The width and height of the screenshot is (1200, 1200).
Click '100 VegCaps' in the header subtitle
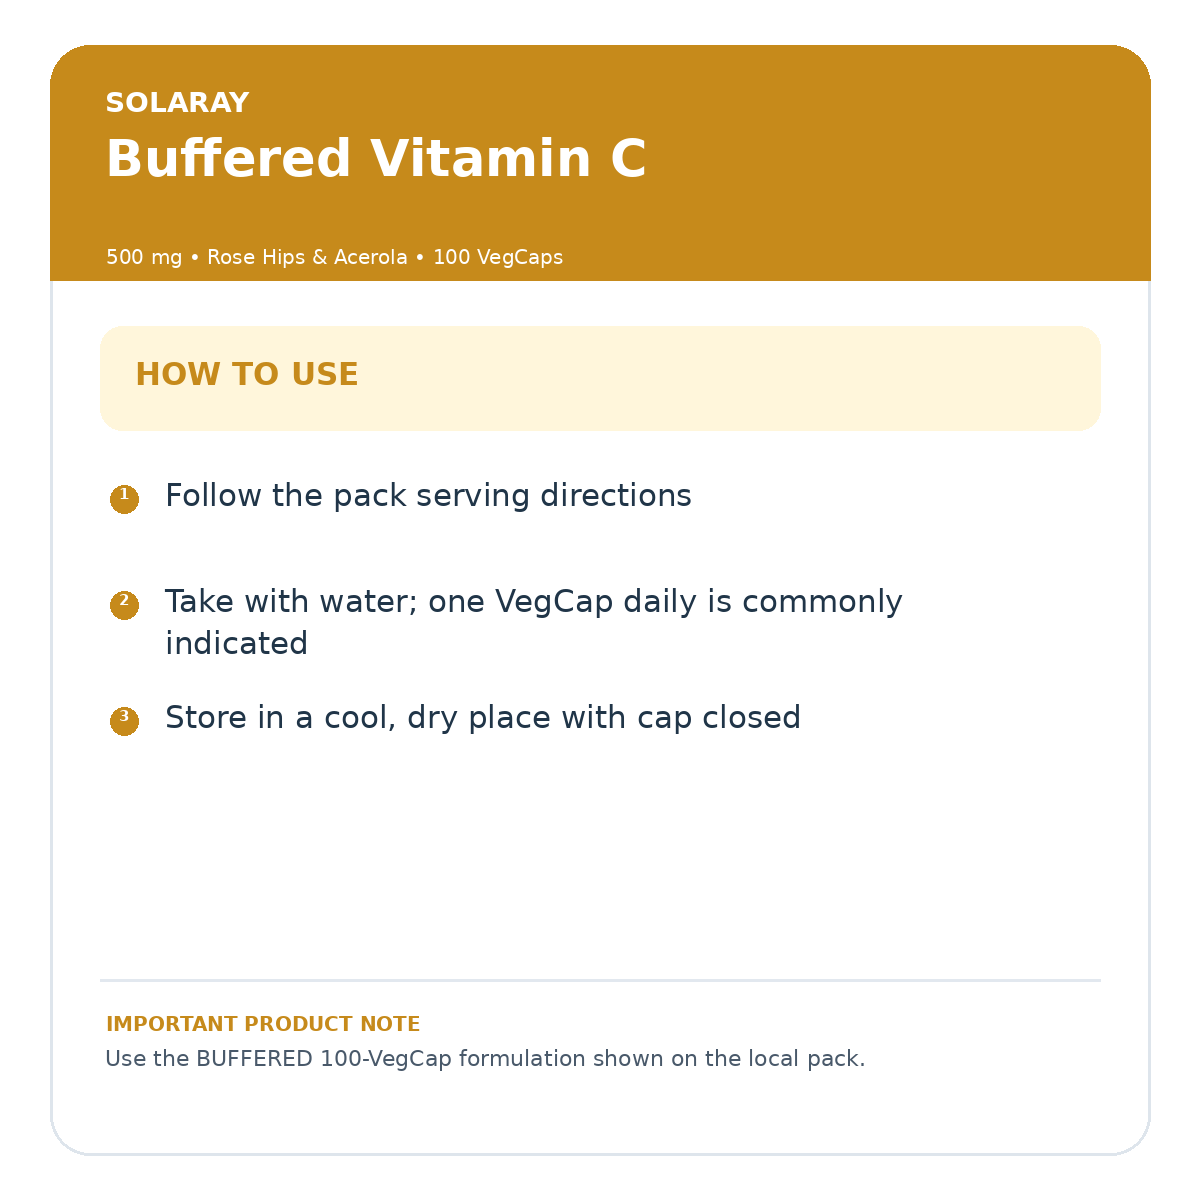pos(497,257)
